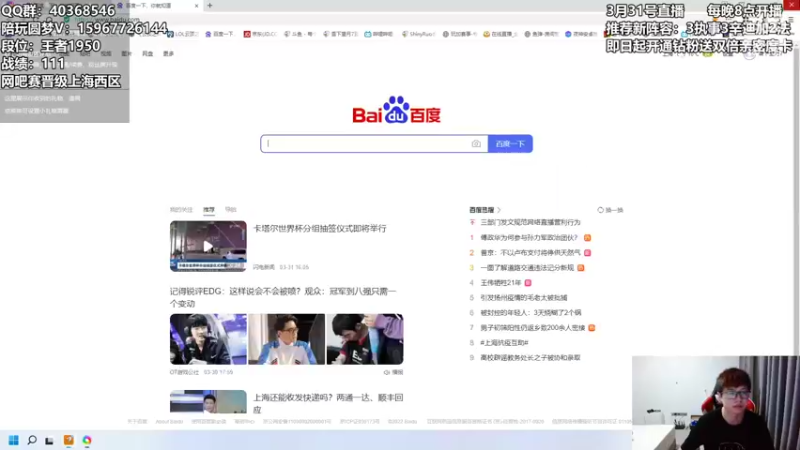This screenshot has width=800, height=450.
Task: Open Windows taskbar search
Action: pos(32,440)
